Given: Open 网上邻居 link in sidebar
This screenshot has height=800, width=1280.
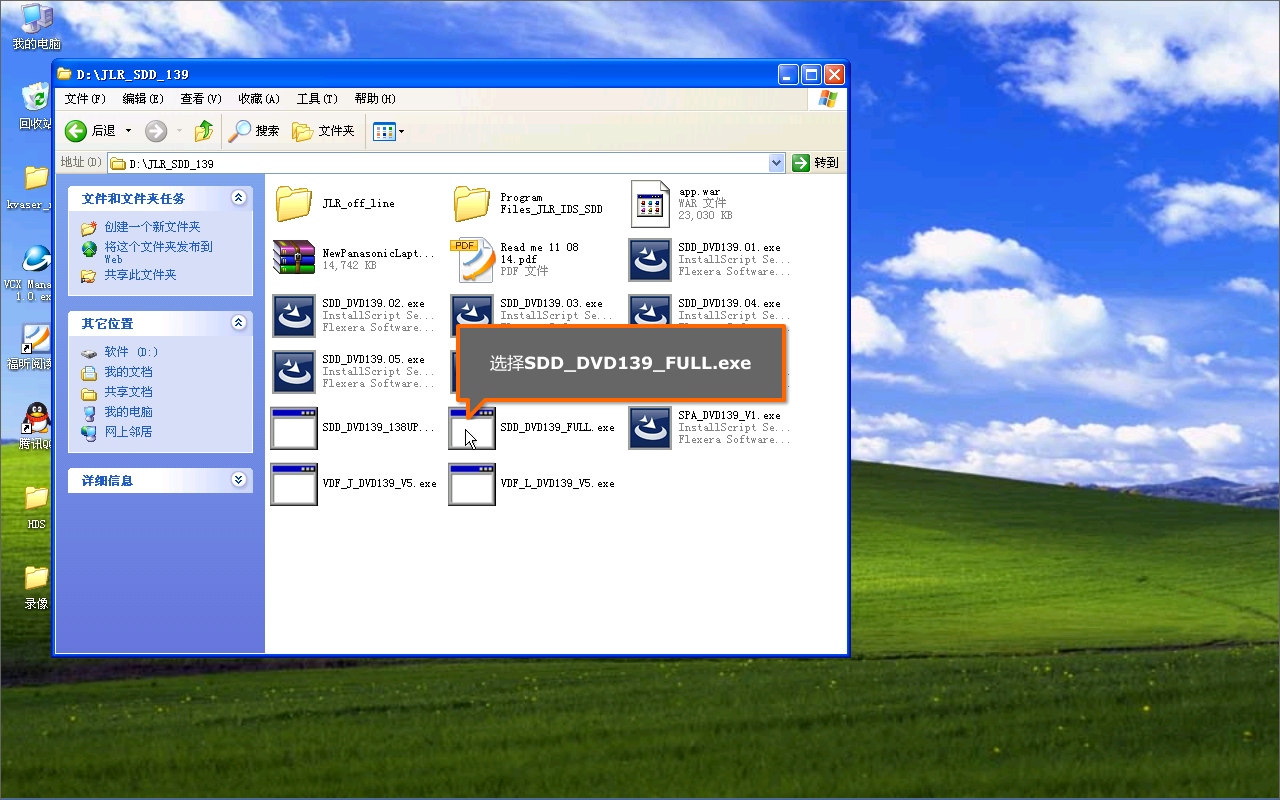Looking at the screenshot, I should click(x=128, y=432).
